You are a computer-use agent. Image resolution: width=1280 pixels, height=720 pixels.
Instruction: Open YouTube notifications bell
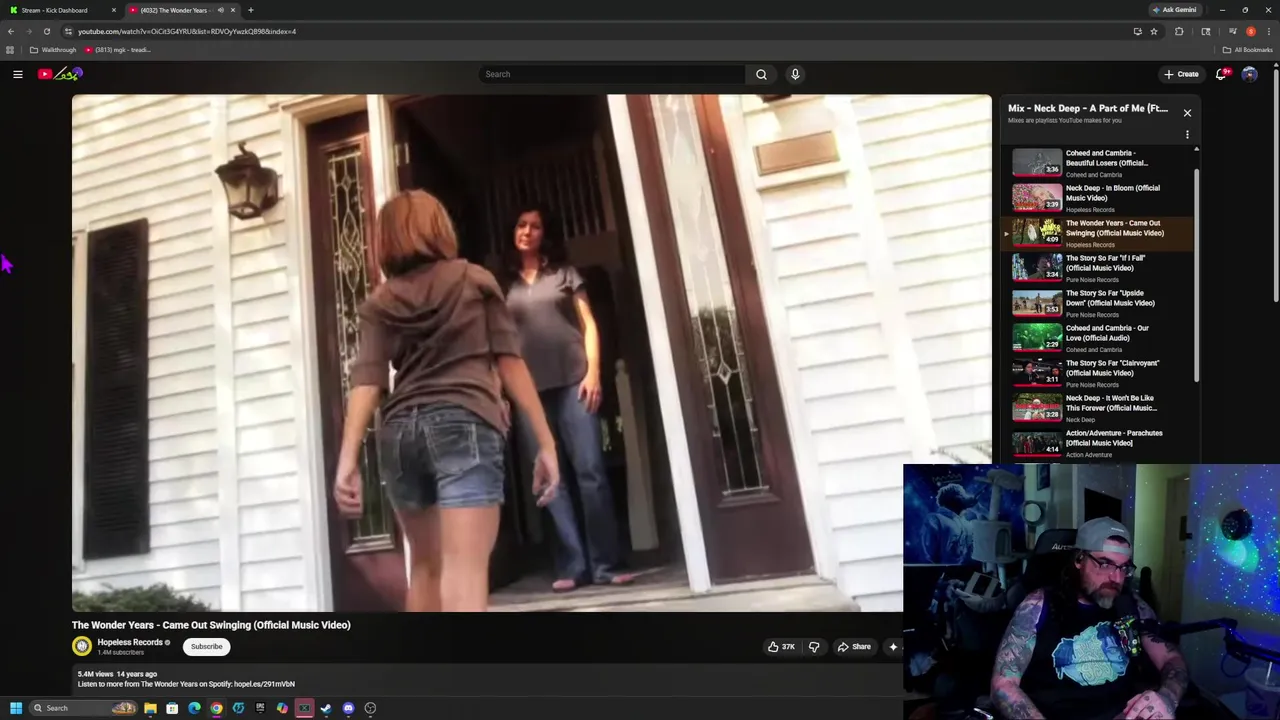[1222, 74]
